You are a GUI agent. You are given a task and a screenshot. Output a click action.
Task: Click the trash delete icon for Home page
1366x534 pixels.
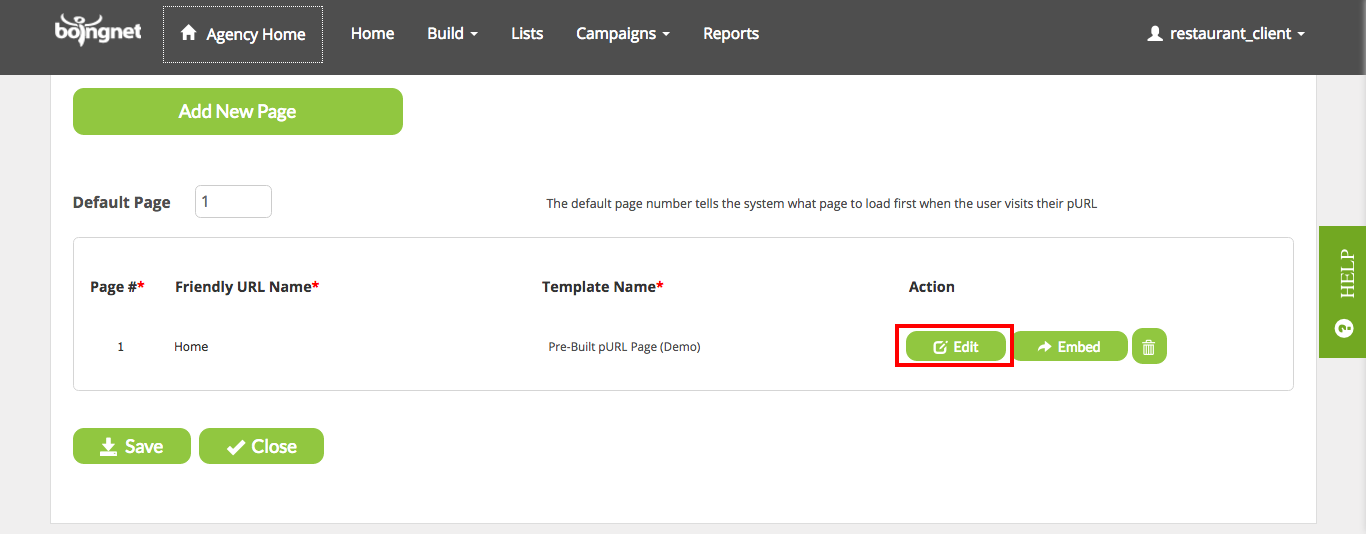click(1149, 347)
